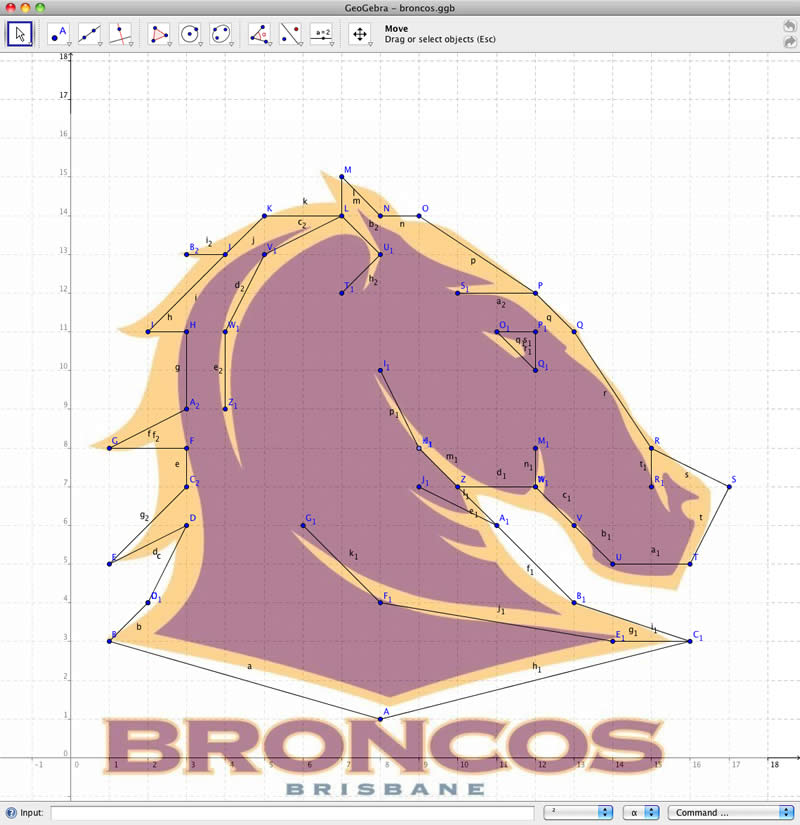Select the Move Graphics View tool

(360, 34)
